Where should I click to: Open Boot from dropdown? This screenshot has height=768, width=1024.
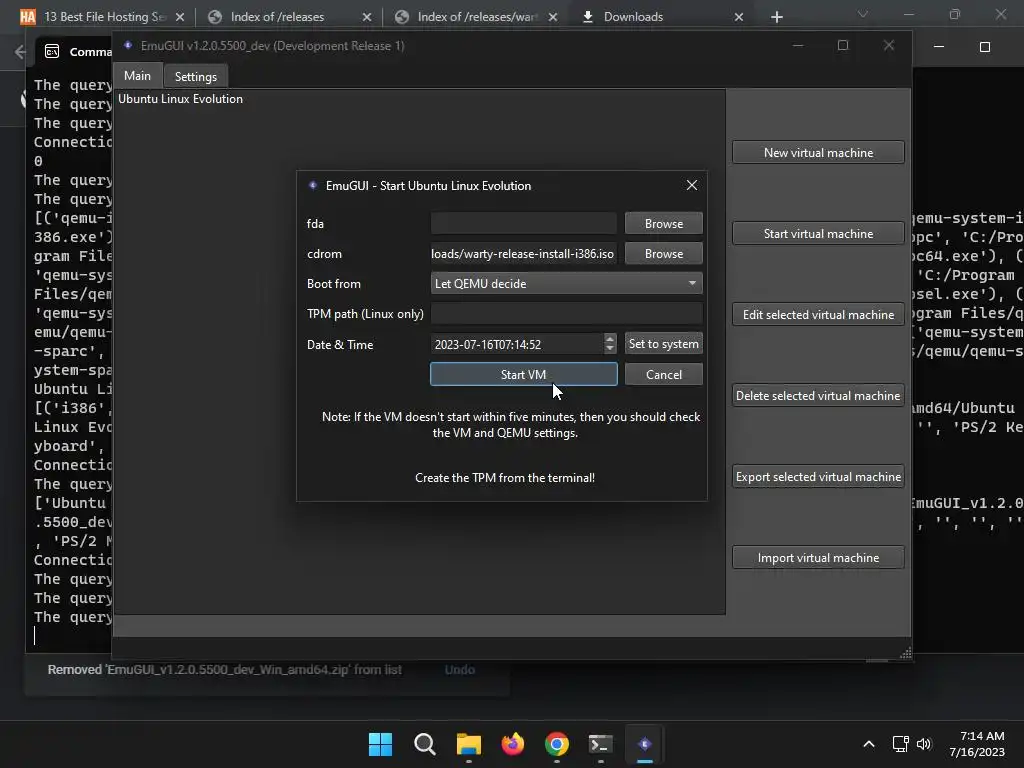point(567,283)
